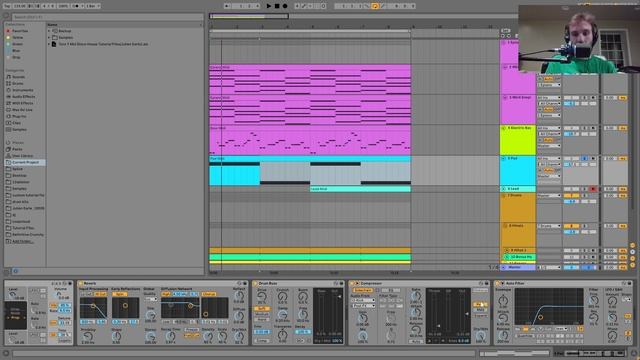The height and width of the screenshot is (360, 640).
Task: Click Add Folder in browser Places
Action: coord(23,241)
